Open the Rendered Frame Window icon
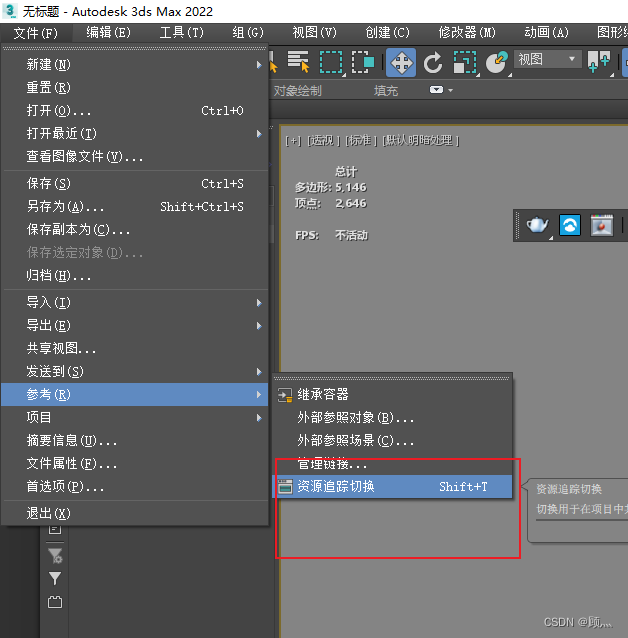The image size is (628, 638). pos(602,225)
